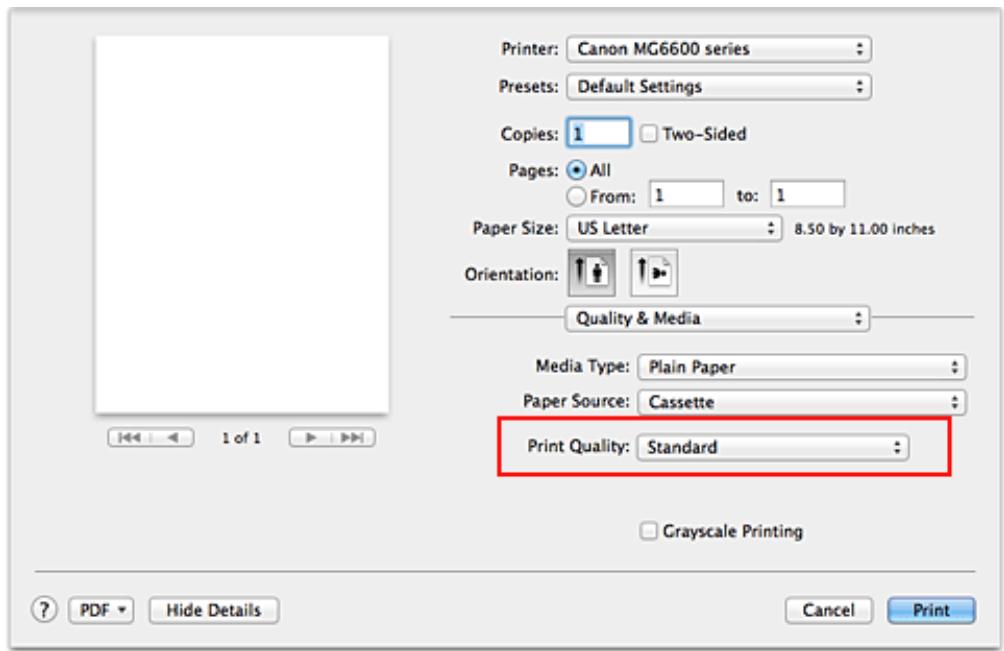Open the Paper Source dropdown
The image size is (1004, 651).
[x=802, y=402]
